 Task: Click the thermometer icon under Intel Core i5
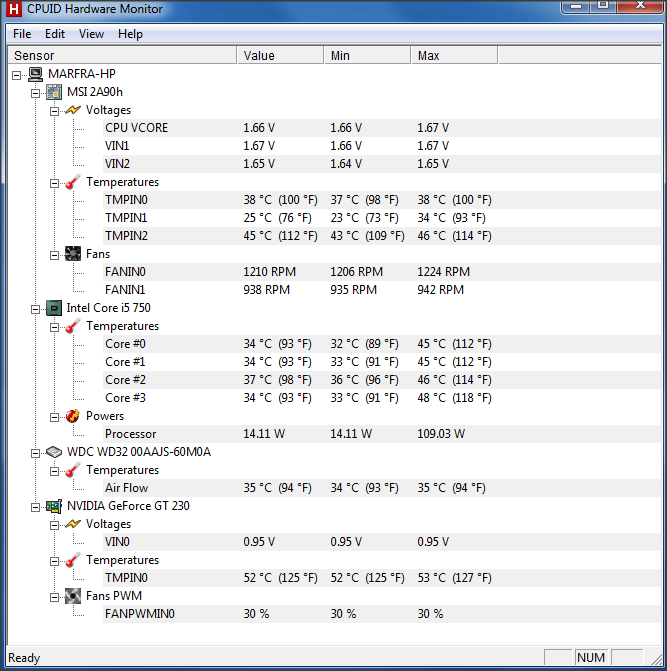(73, 326)
